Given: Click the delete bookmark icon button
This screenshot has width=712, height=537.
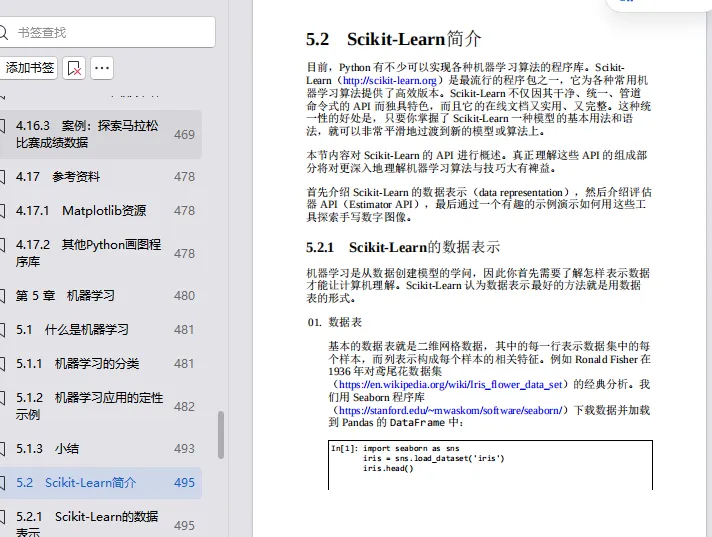Looking at the screenshot, I should coord(74,68).
